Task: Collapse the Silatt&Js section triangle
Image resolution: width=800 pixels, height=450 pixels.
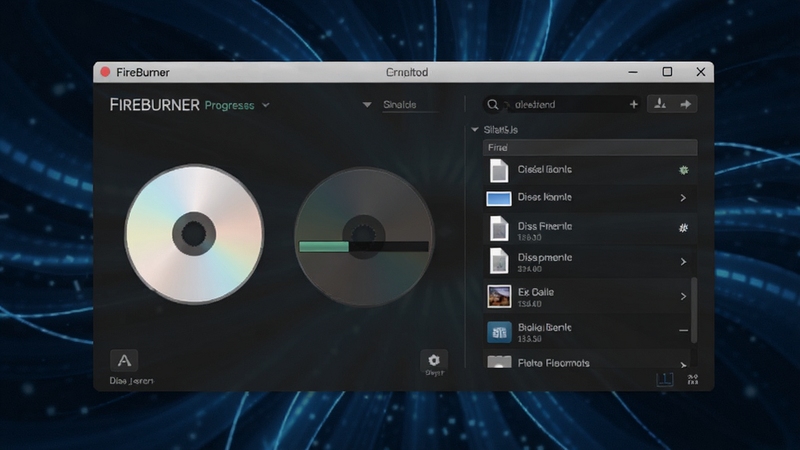Action: point(474,130)
